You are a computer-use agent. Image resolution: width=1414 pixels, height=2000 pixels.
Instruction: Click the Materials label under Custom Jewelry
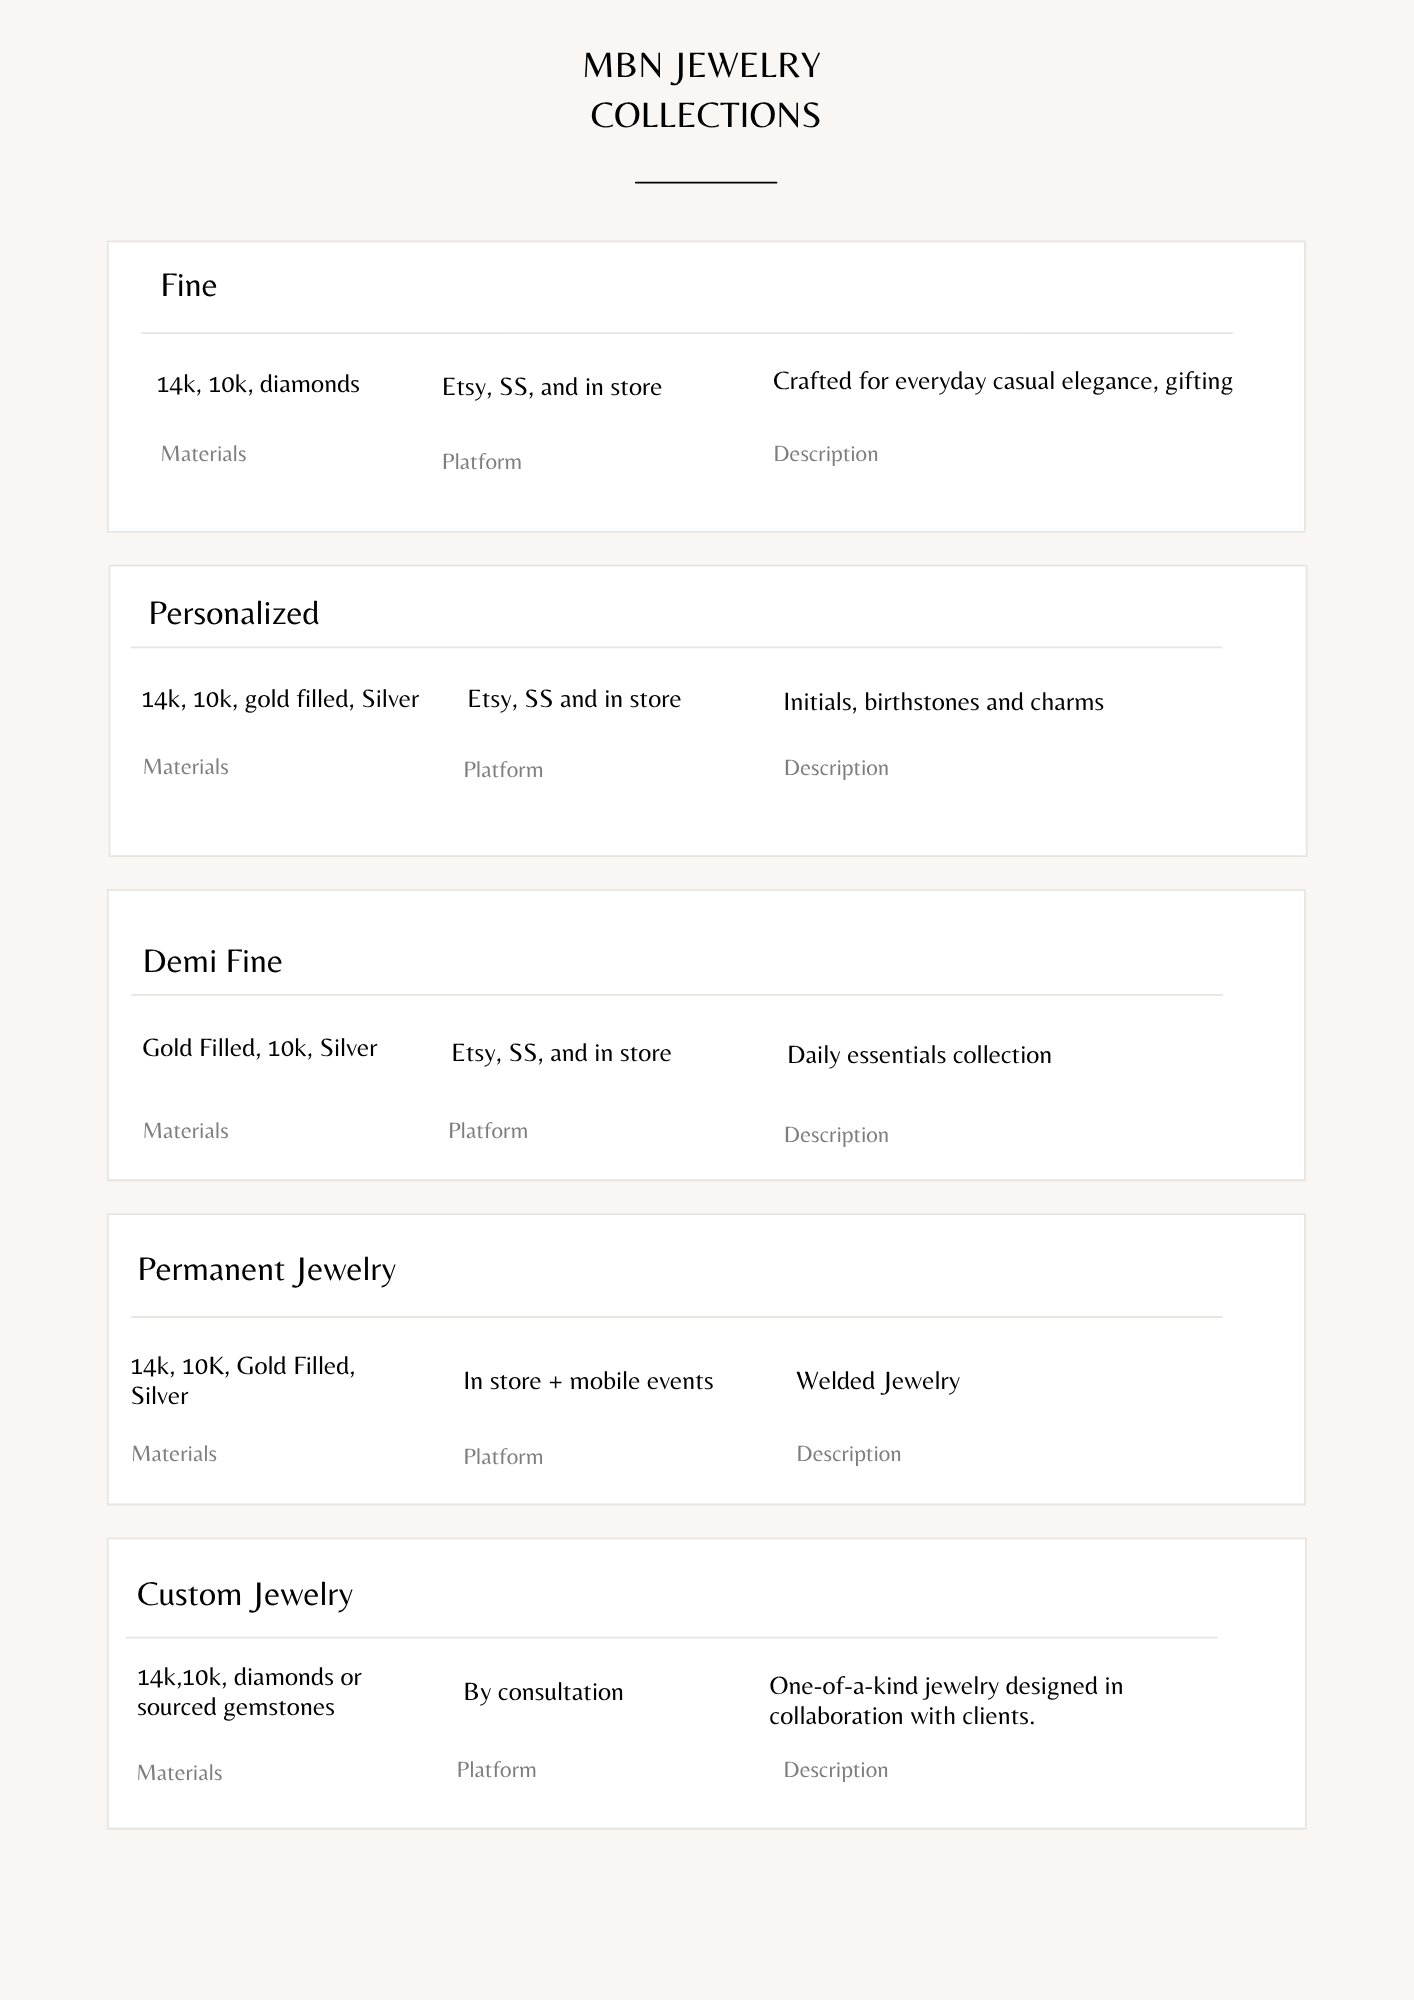pos(180,1773)
